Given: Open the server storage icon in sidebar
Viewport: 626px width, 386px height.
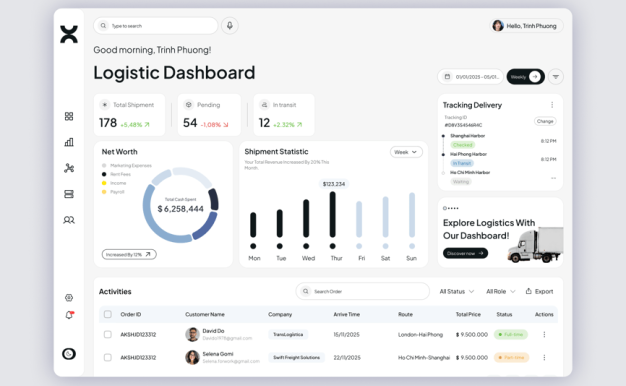Looking at the screenshot, I should point(69,194).
